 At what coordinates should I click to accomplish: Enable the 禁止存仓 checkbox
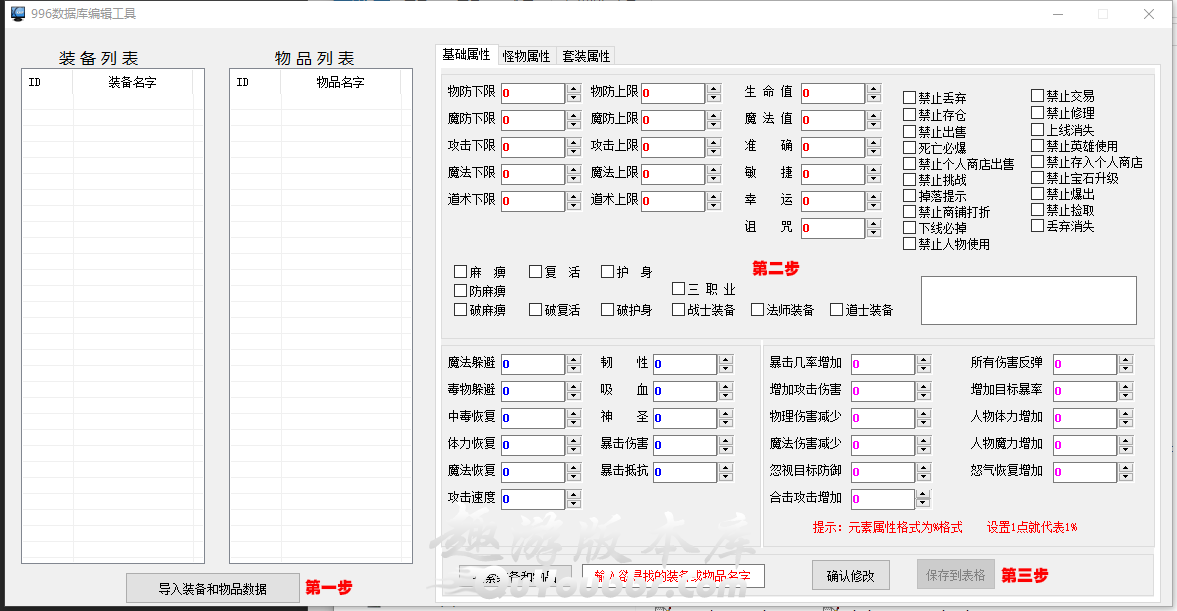pyautogui.click(x=909, y=114)
